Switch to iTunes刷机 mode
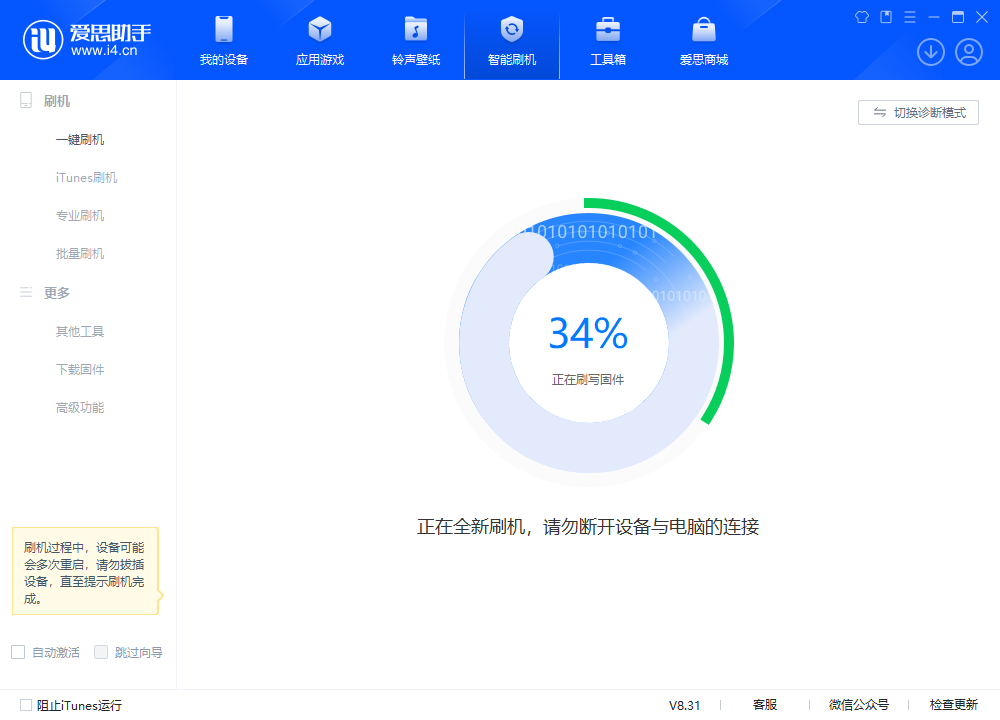The image size is (1000, 720). 85,177
